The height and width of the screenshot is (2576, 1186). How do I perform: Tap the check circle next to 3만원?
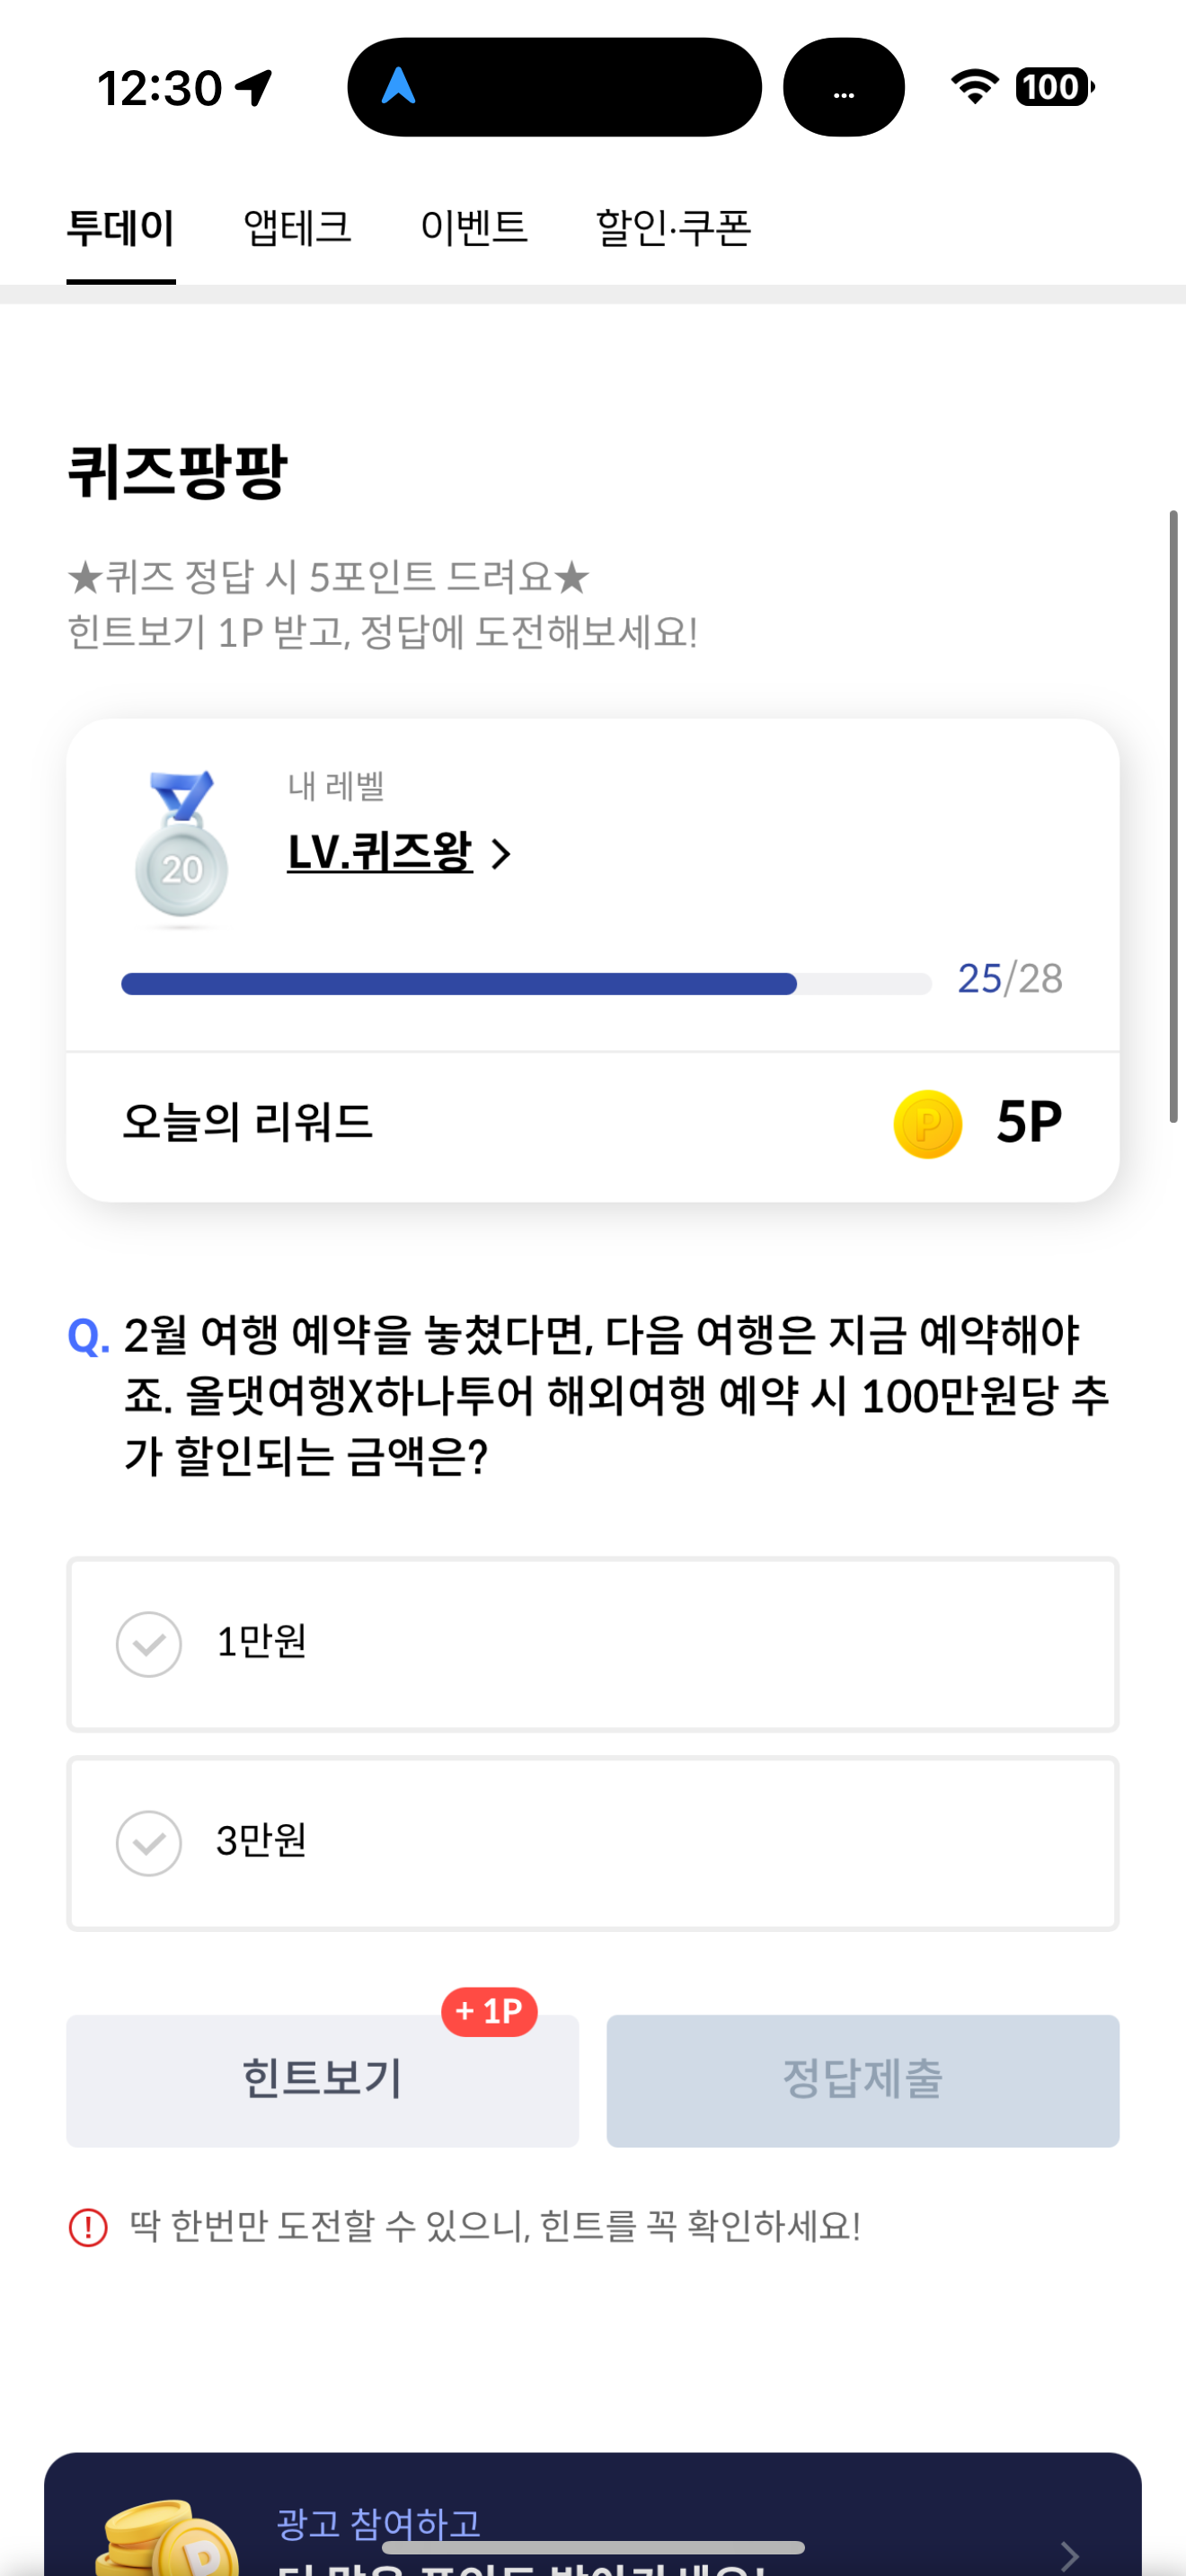(149, 1842)
